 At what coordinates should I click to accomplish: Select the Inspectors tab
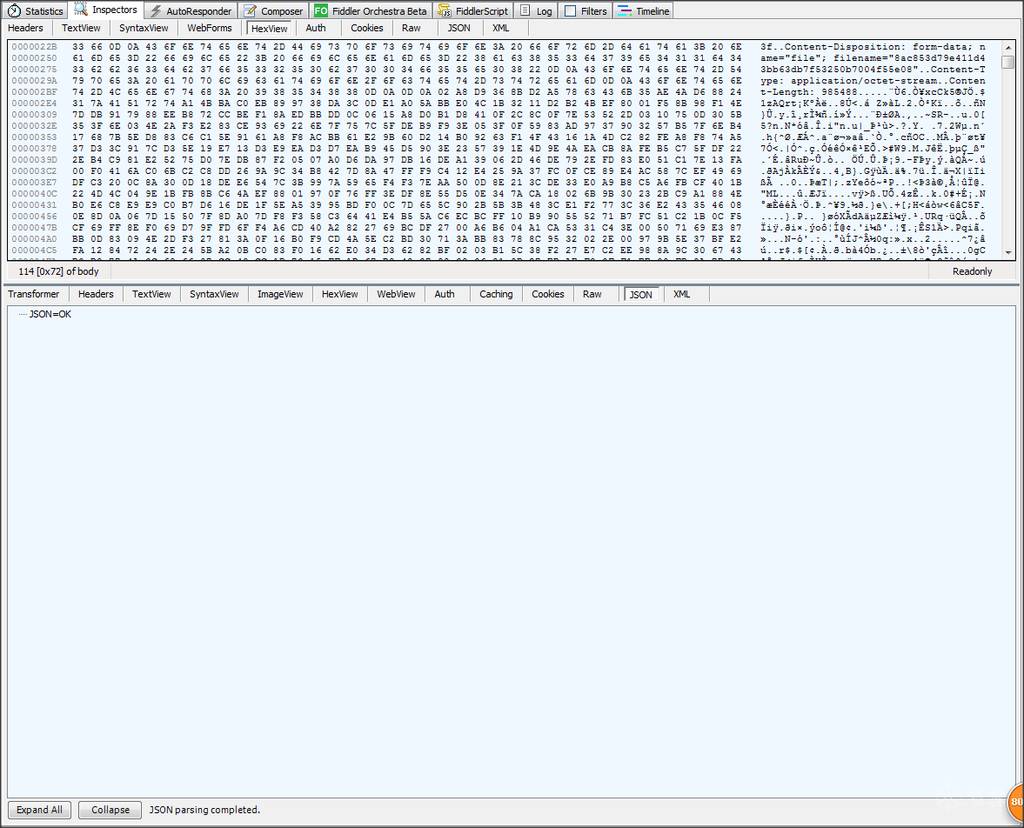point(106,10)
